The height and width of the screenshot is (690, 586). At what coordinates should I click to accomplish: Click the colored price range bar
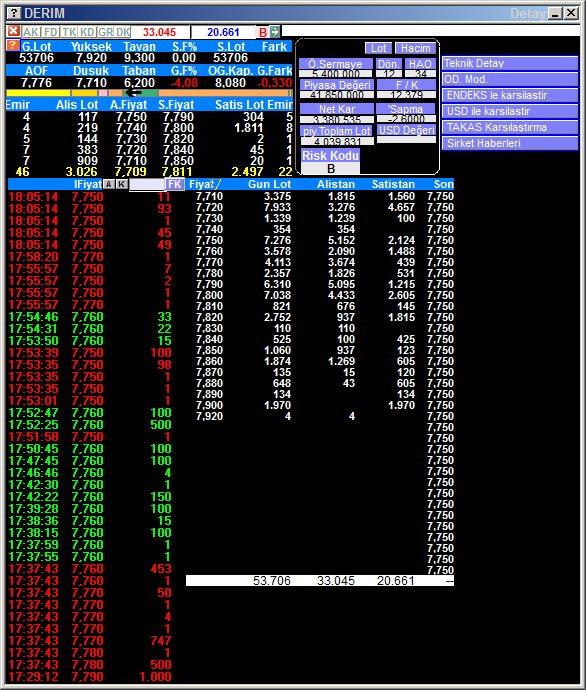(149, 93)
